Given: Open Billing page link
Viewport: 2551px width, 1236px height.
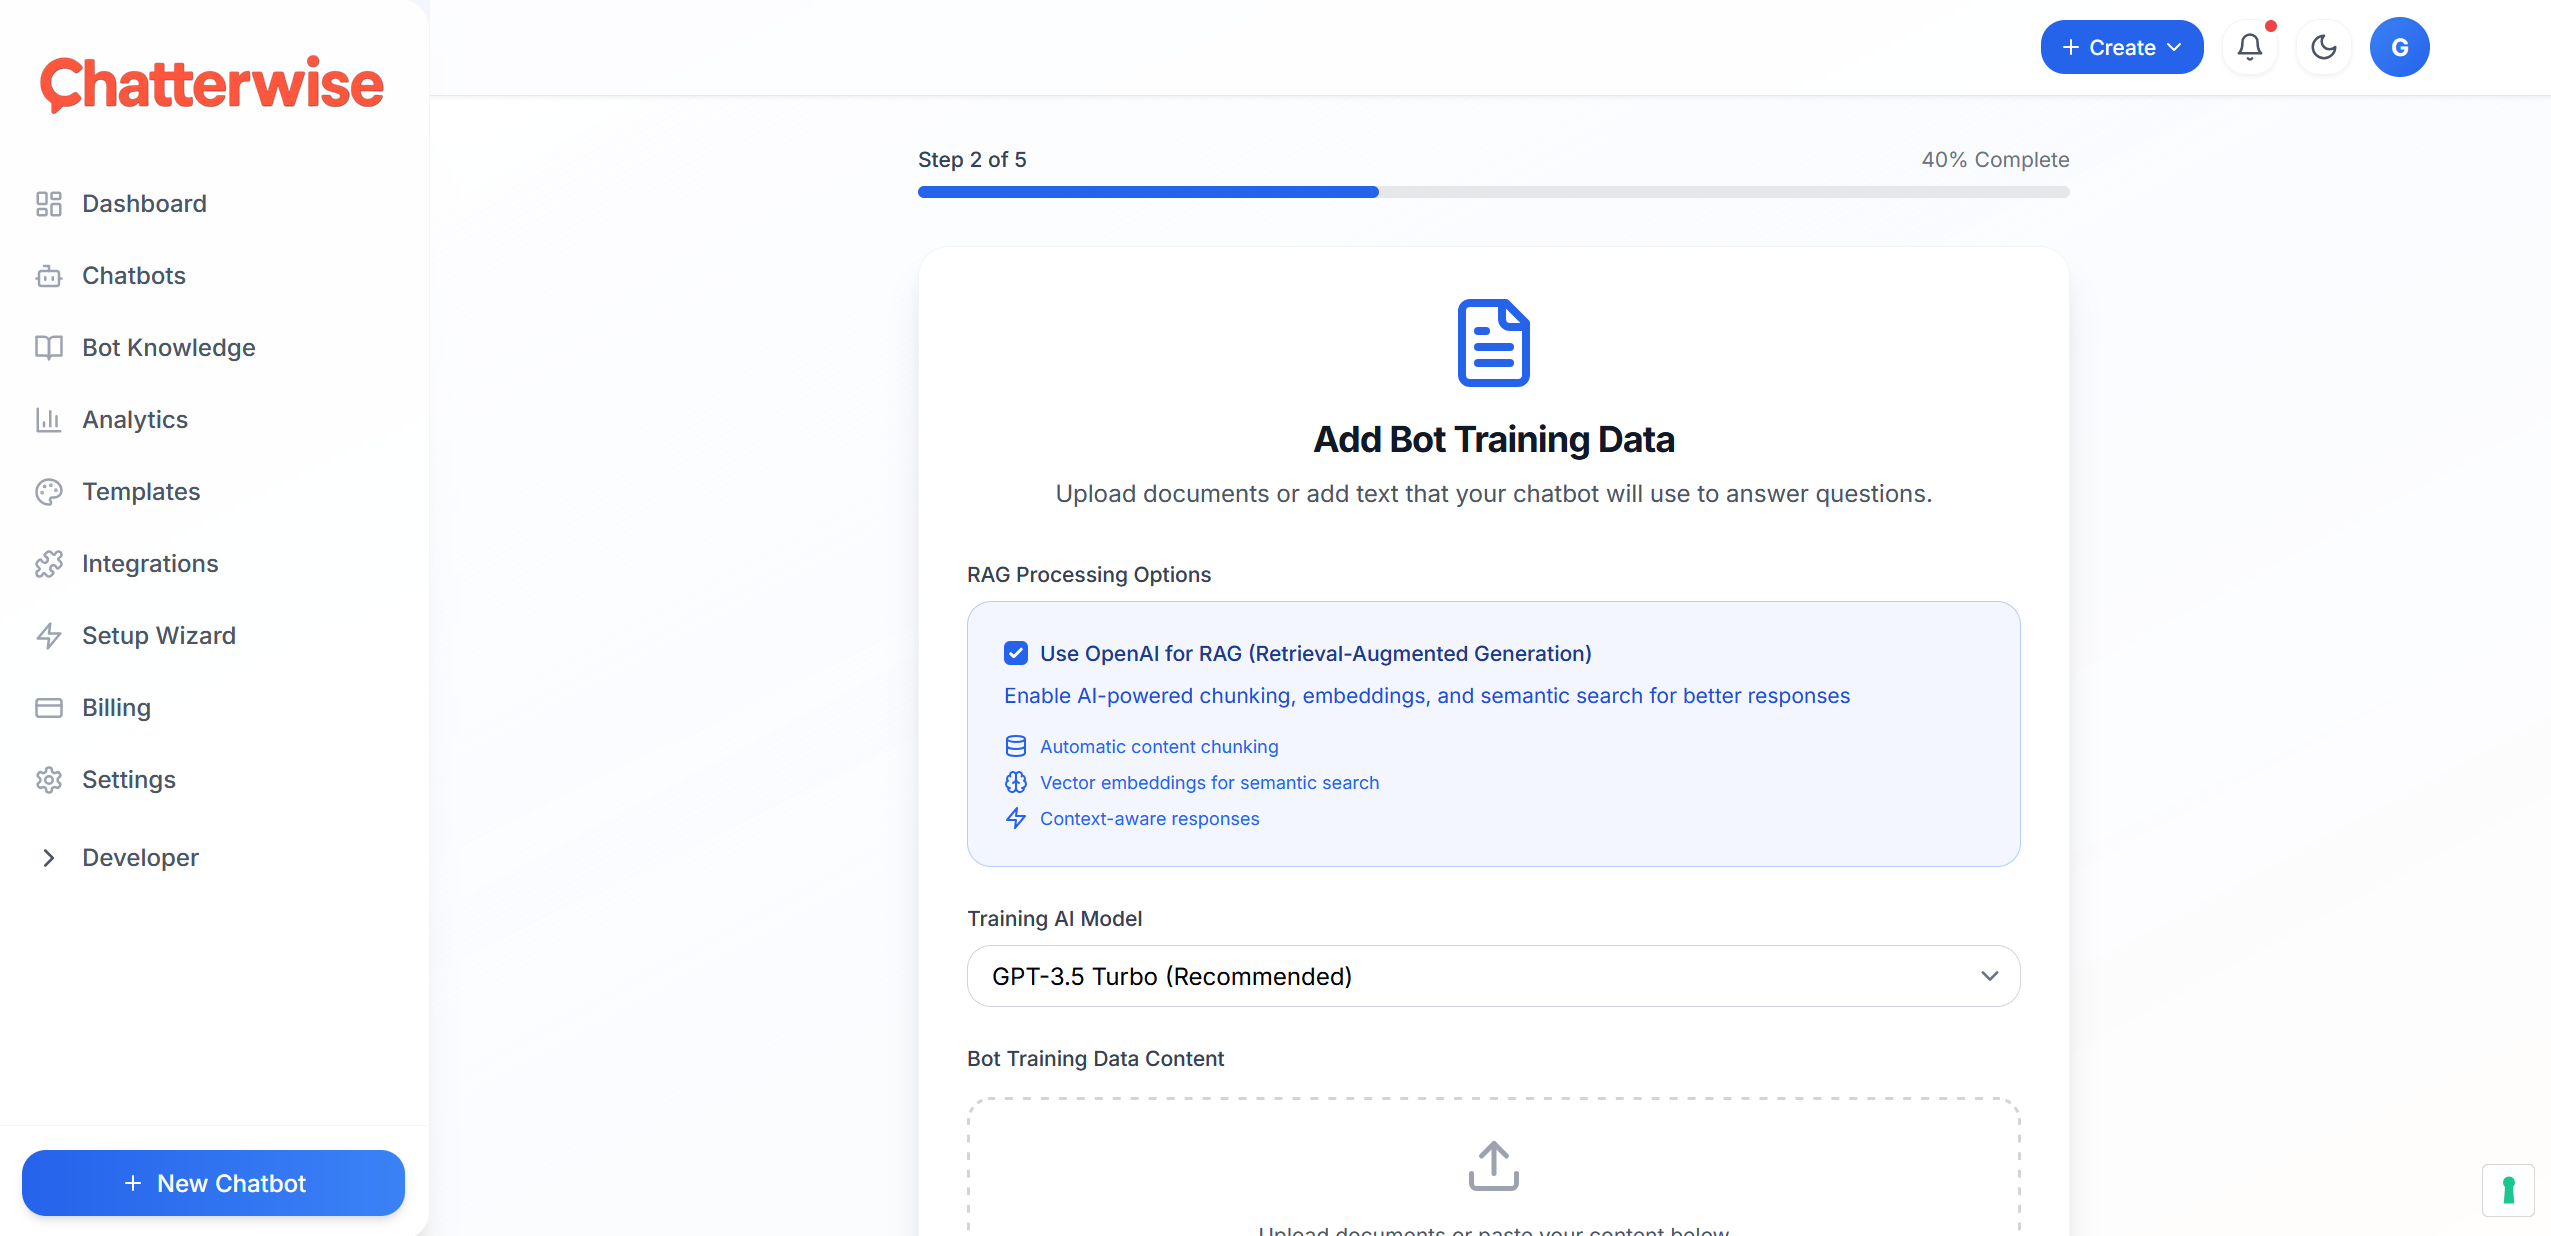Looking at the screenshot, I should (x=116, y=708).
